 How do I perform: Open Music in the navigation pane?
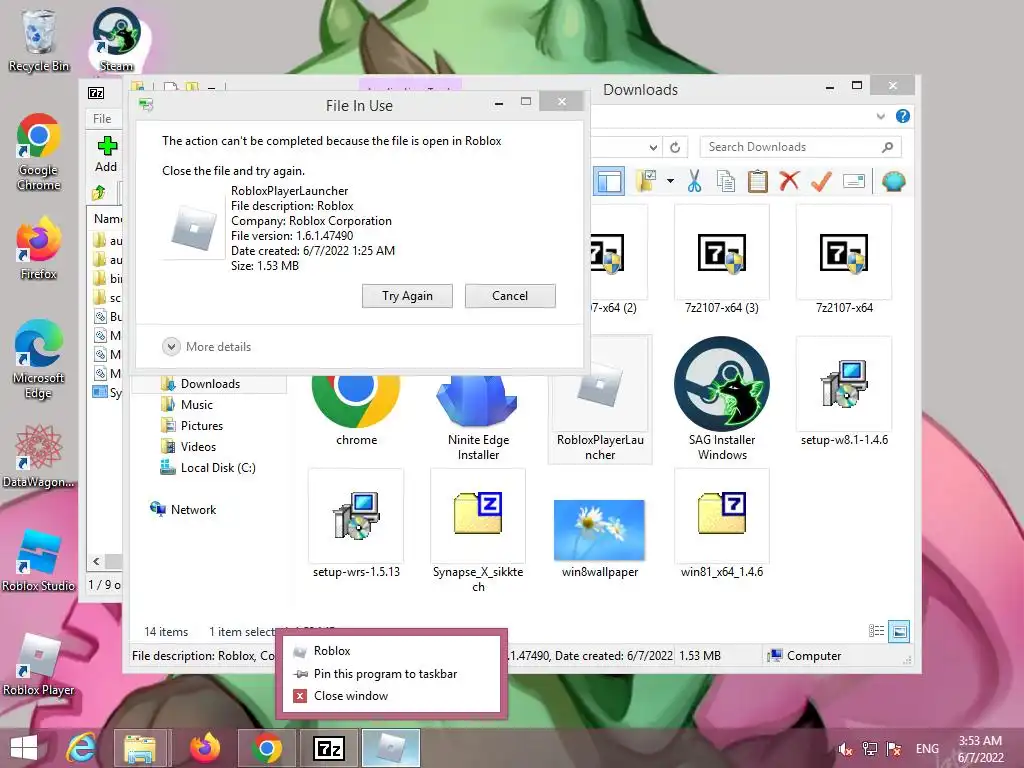[197, 405]
